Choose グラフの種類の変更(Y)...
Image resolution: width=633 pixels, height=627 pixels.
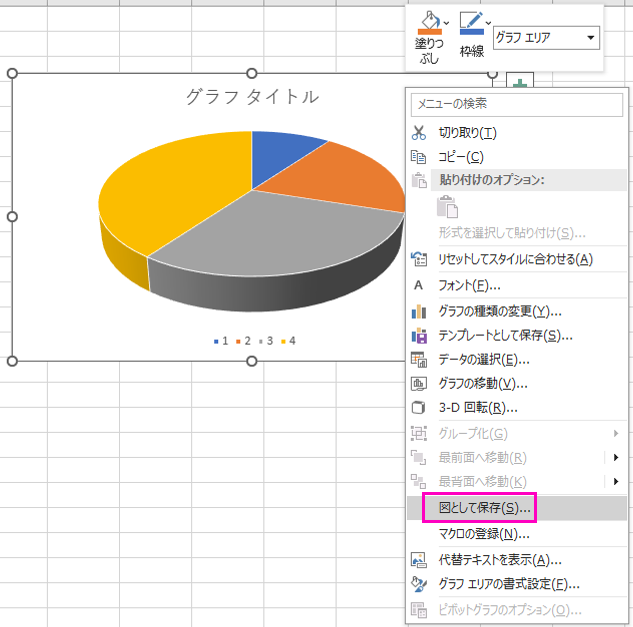(500, 311)
